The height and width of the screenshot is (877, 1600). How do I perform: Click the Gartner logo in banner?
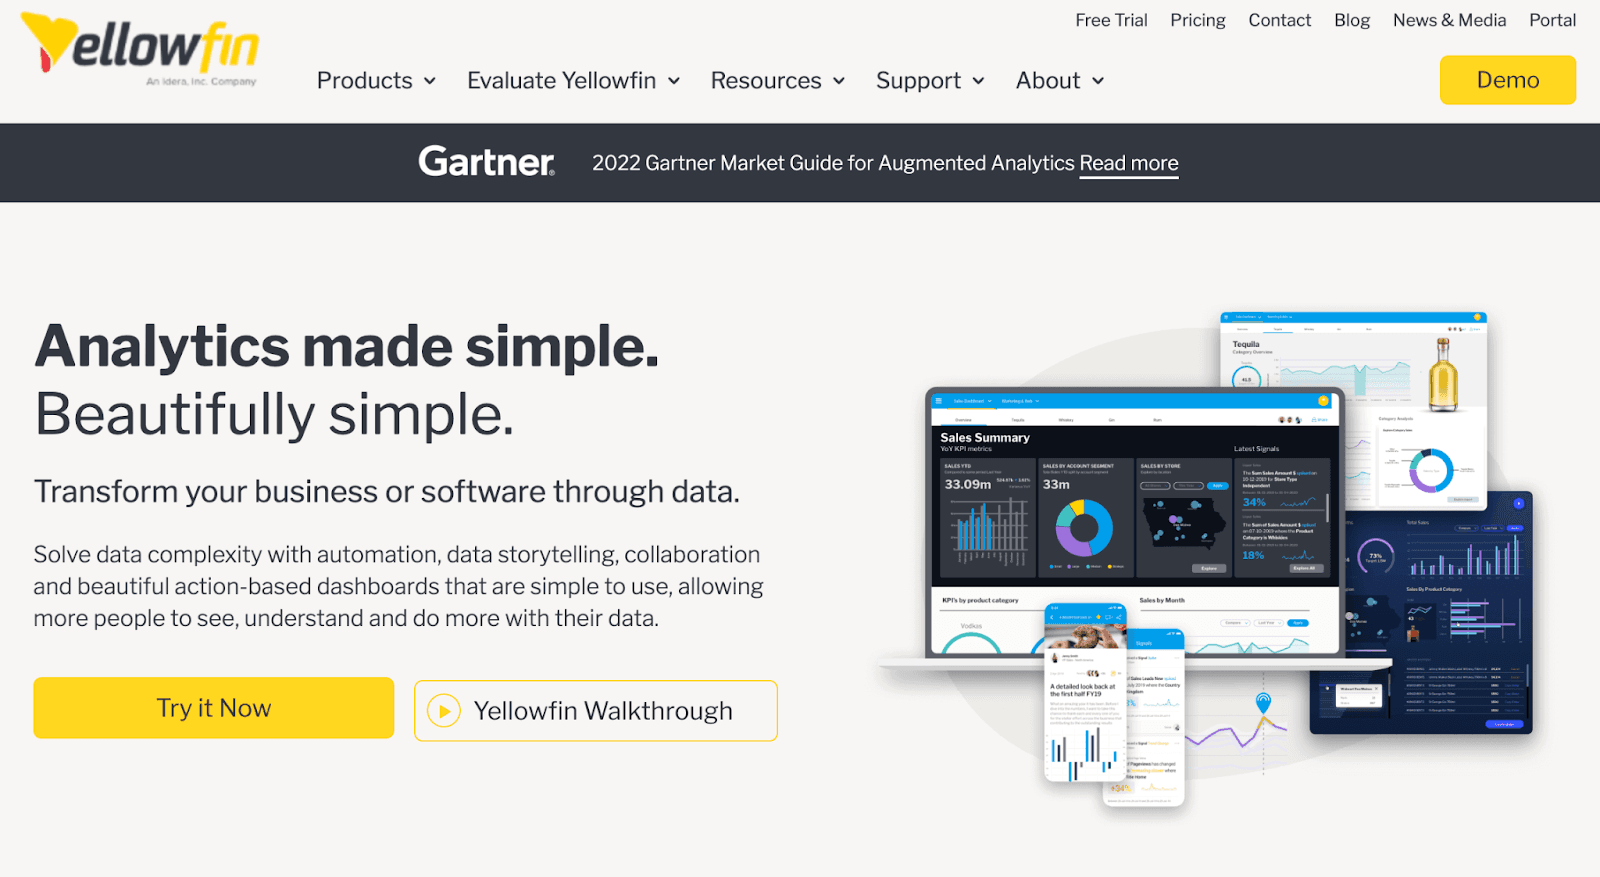[486, 162]
